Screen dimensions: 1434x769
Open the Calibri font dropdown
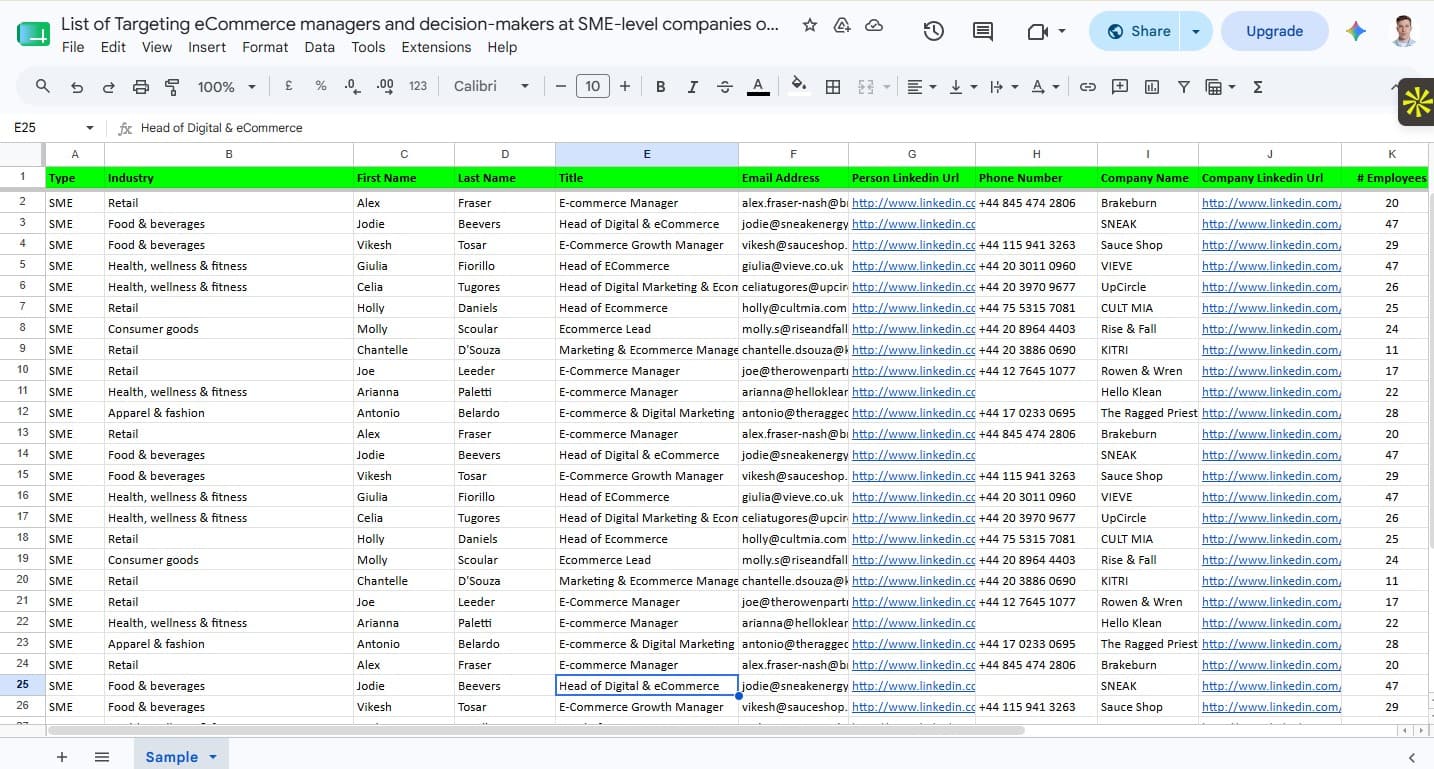point(491,87)
